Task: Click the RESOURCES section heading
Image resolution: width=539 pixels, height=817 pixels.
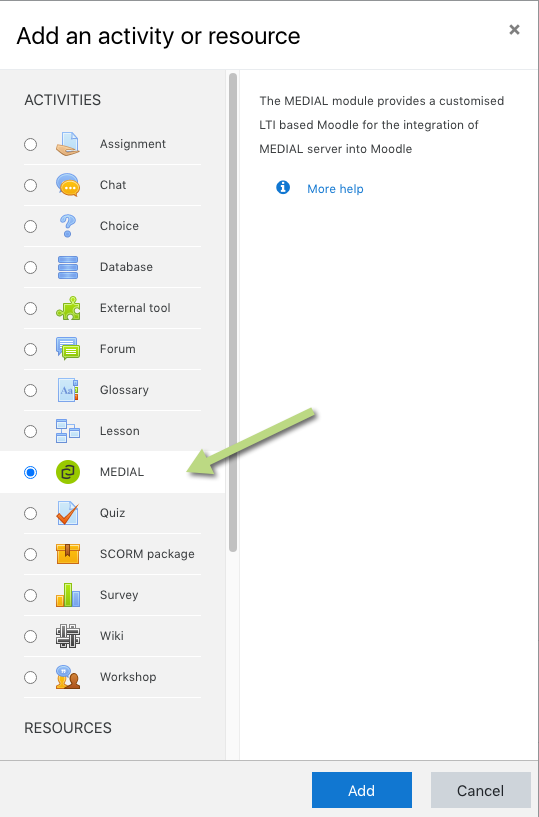Action: point(68,728)
